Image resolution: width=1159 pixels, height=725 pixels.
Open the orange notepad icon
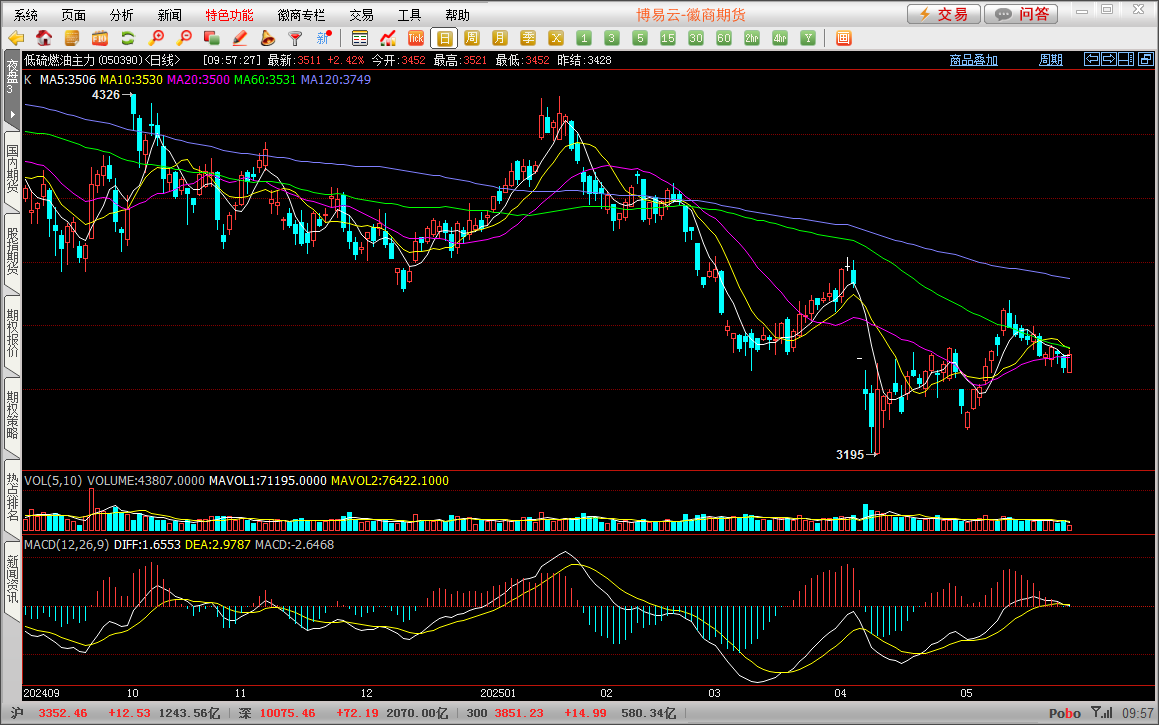[x=72, y=38]
